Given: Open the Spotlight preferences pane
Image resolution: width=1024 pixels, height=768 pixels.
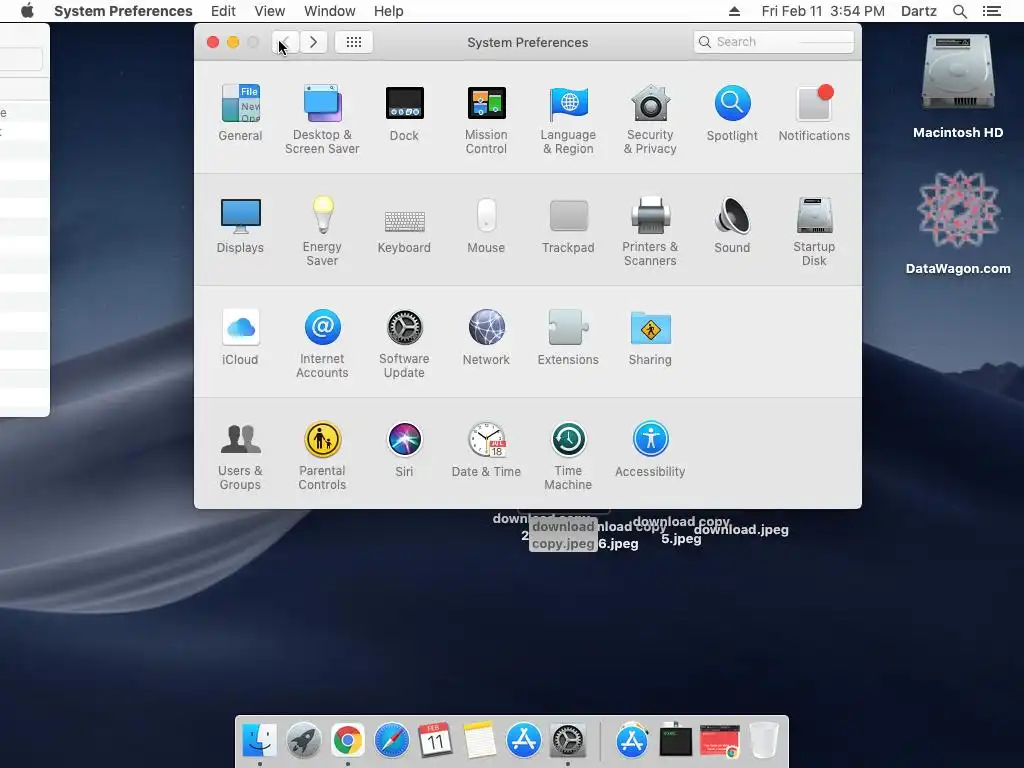Looking at the screenshot, I should click(x=732, y=112).
